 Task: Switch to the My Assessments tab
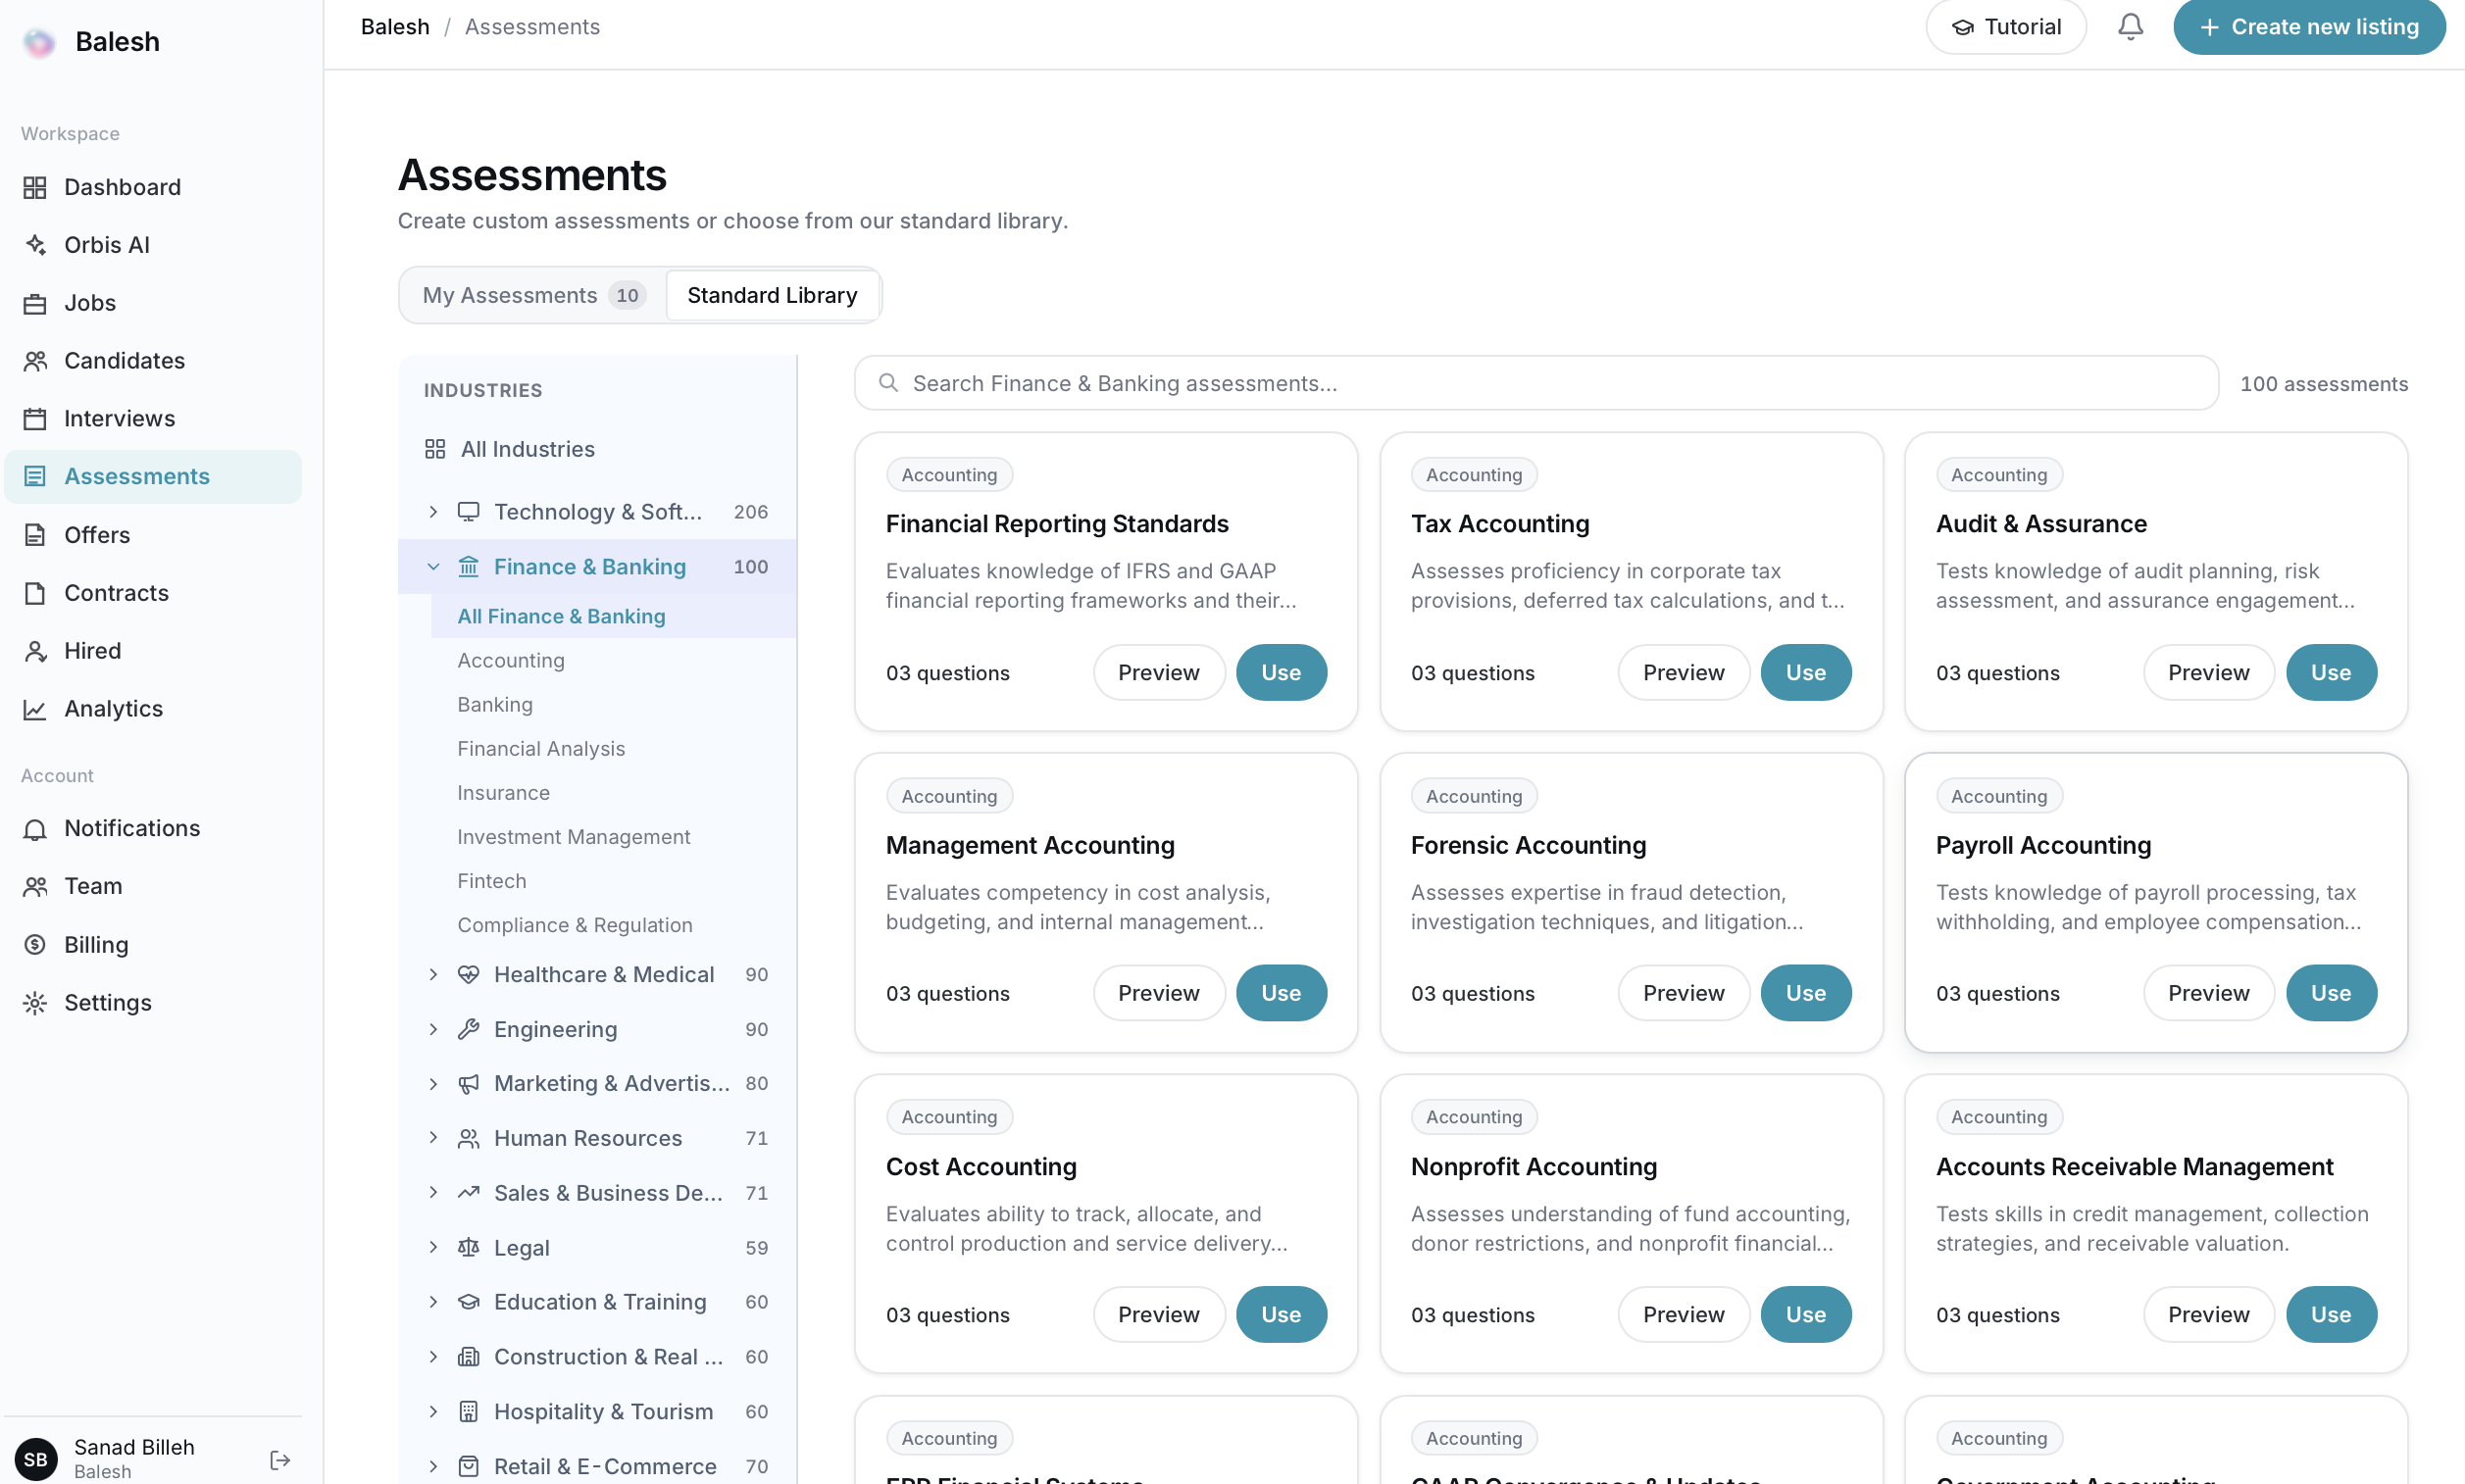click(x=533, y=295)
